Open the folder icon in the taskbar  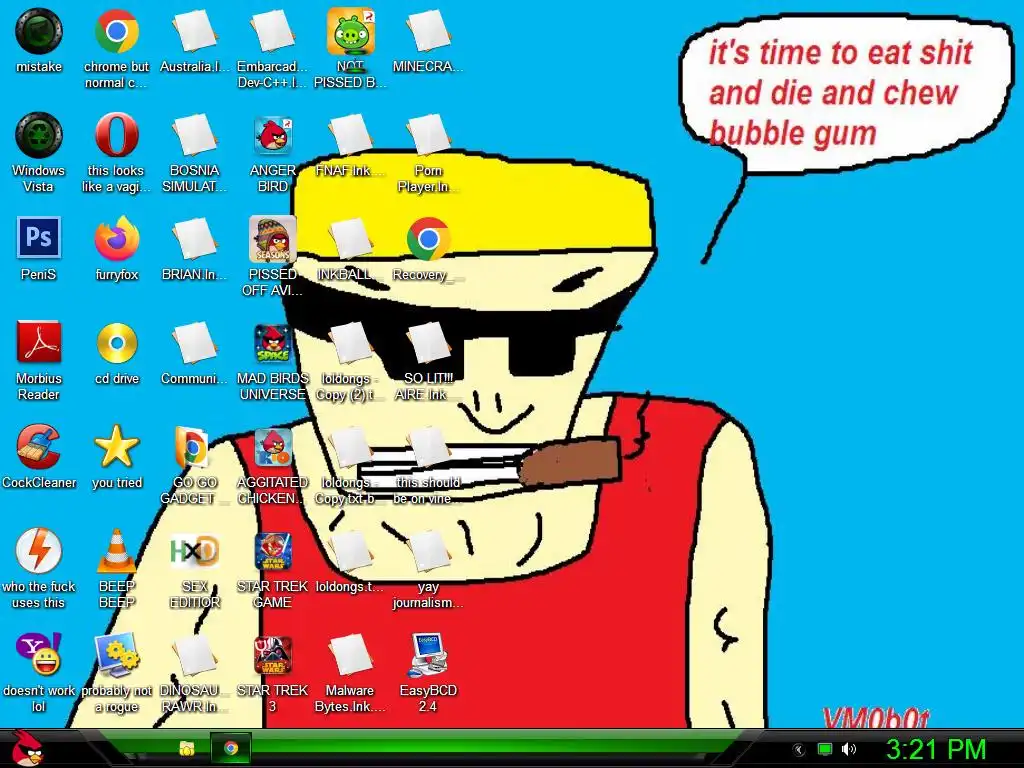coord(187,749)
